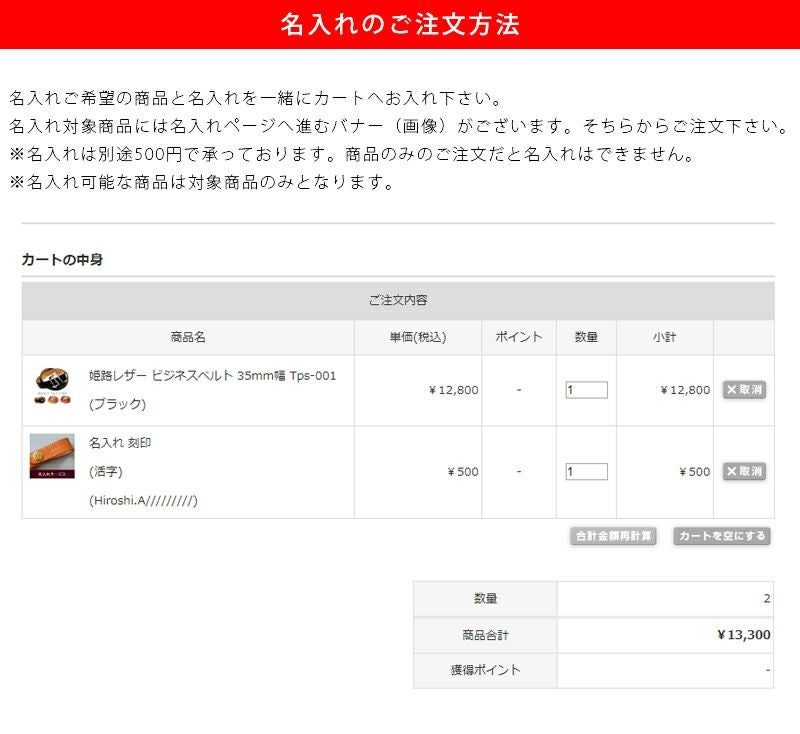
Task: Cancel the 姫路レザー belt item with 取消
Action: [744, 390]
